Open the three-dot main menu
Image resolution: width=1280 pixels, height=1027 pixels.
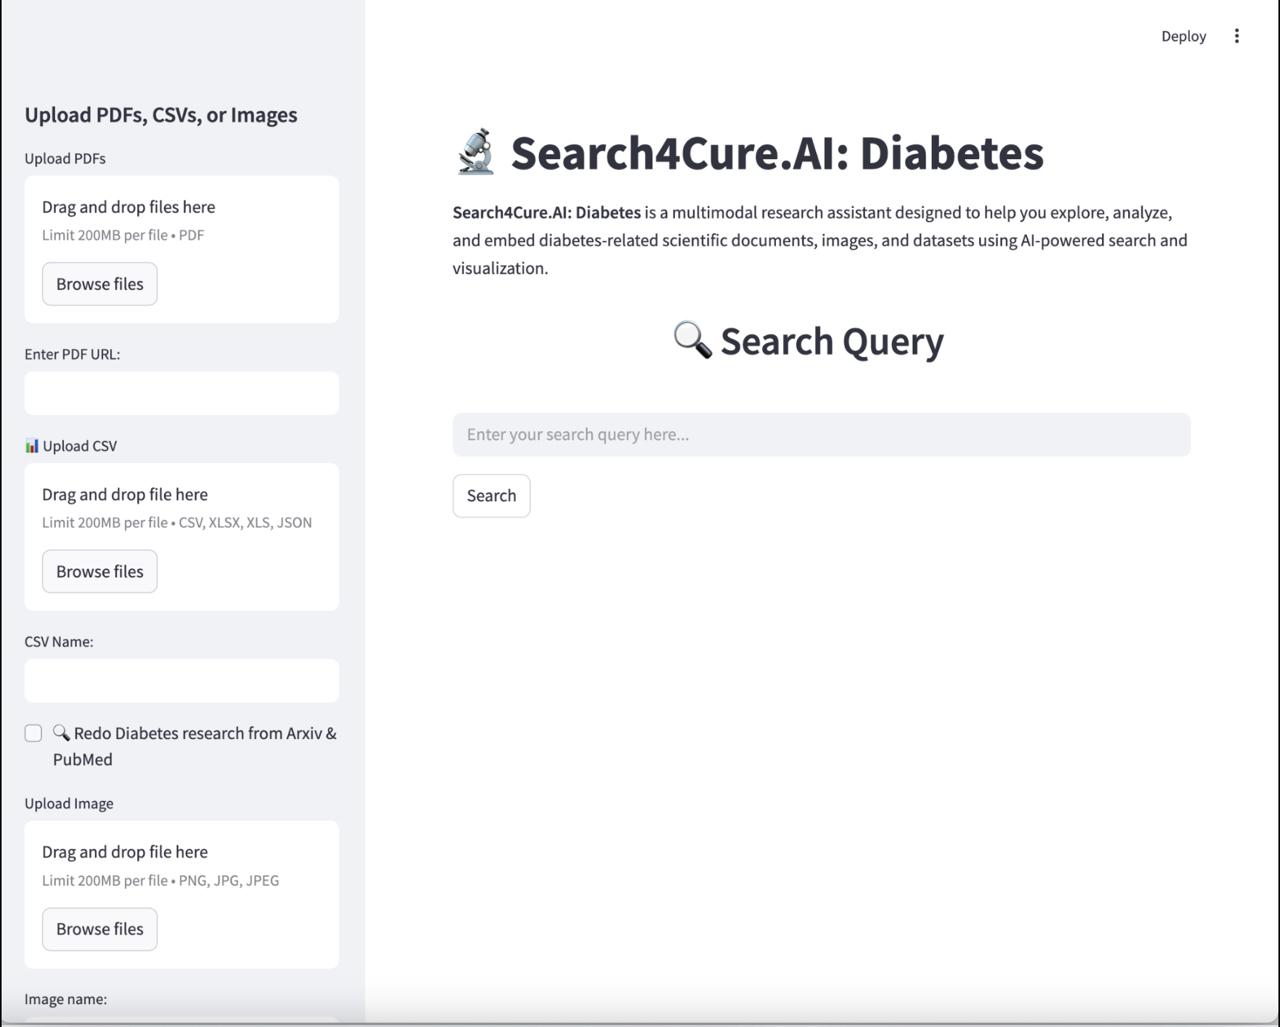coord(1237,36)
